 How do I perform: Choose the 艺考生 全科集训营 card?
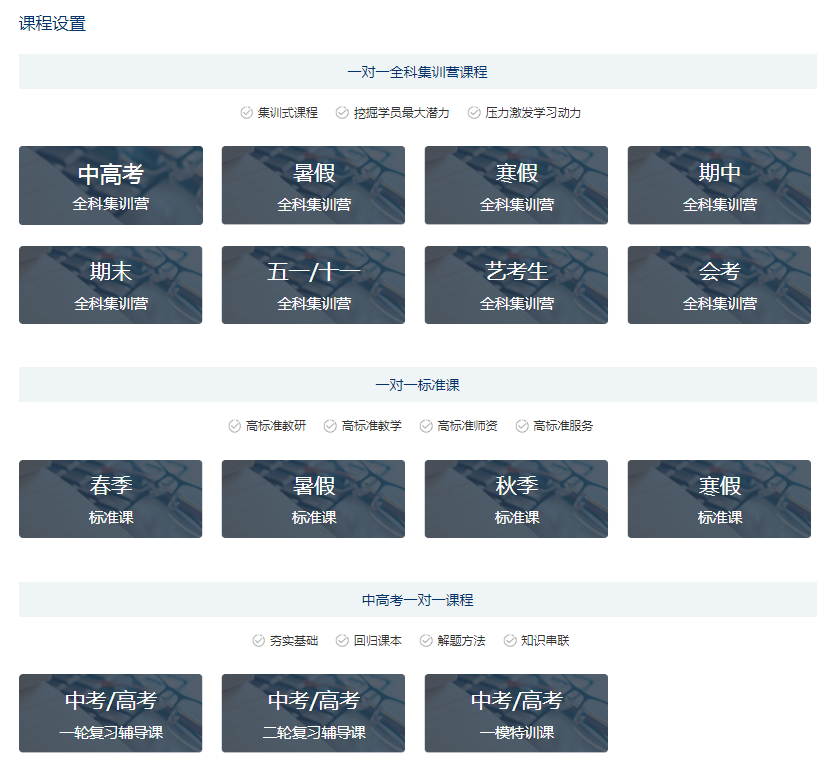pos(516,285)
